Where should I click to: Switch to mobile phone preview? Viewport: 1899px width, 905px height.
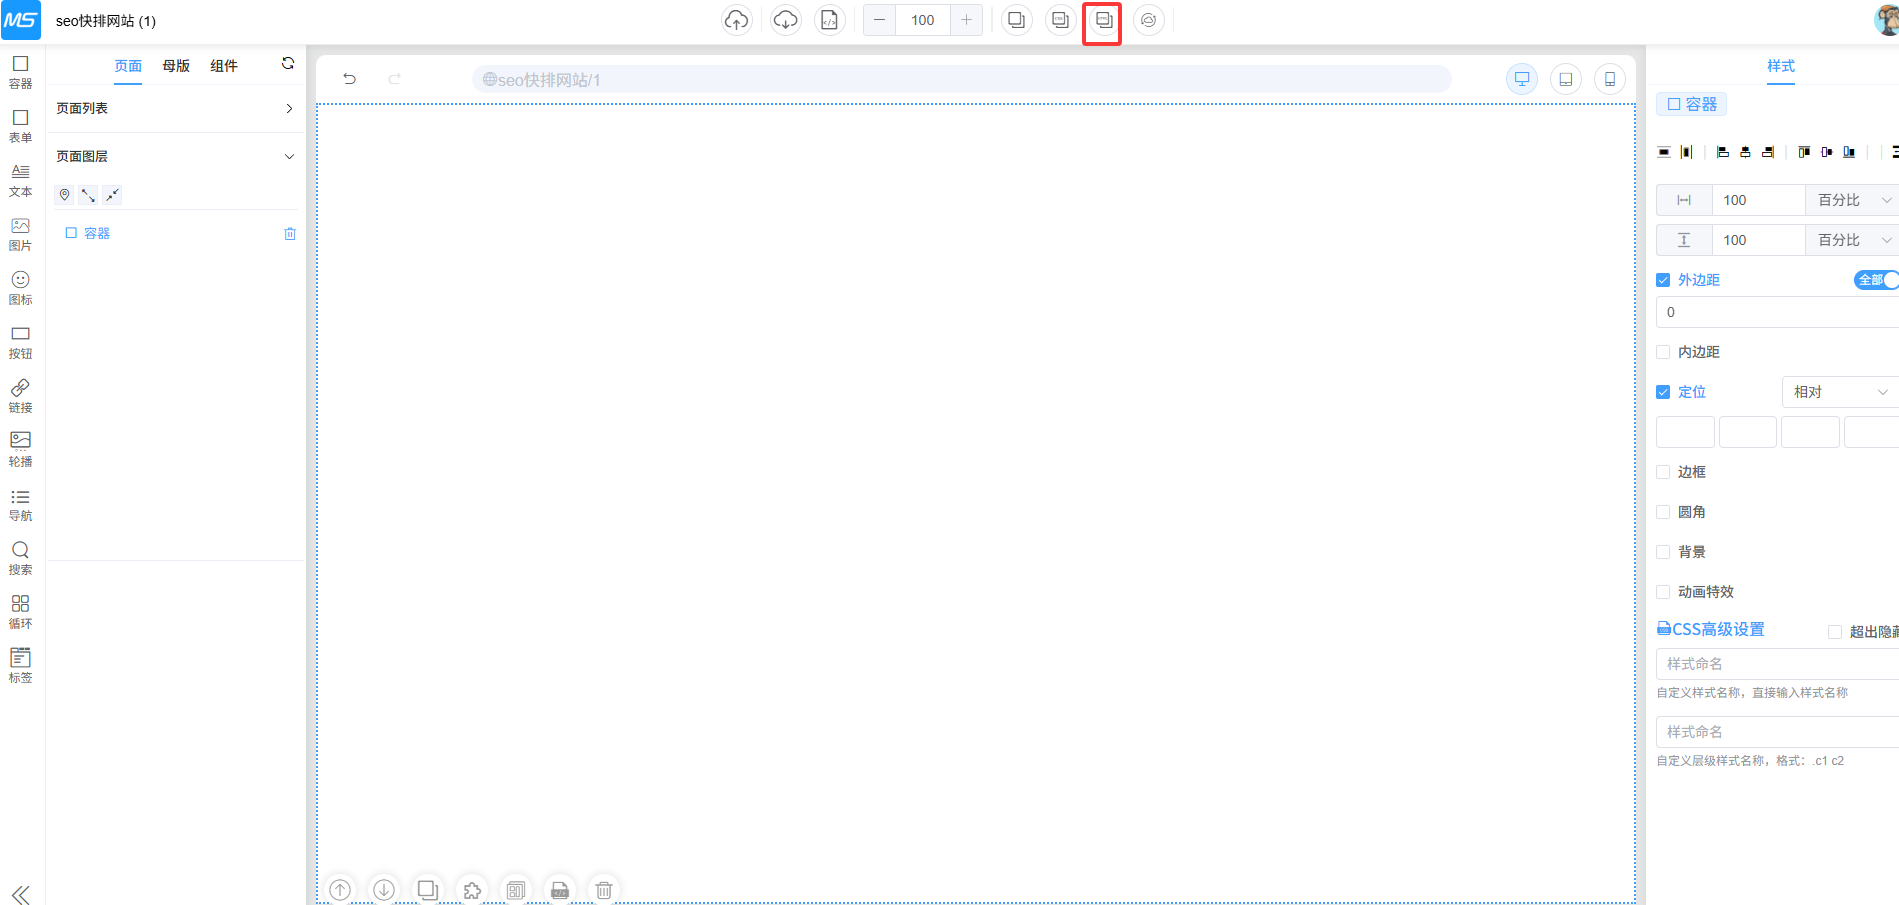[1609, 79]
